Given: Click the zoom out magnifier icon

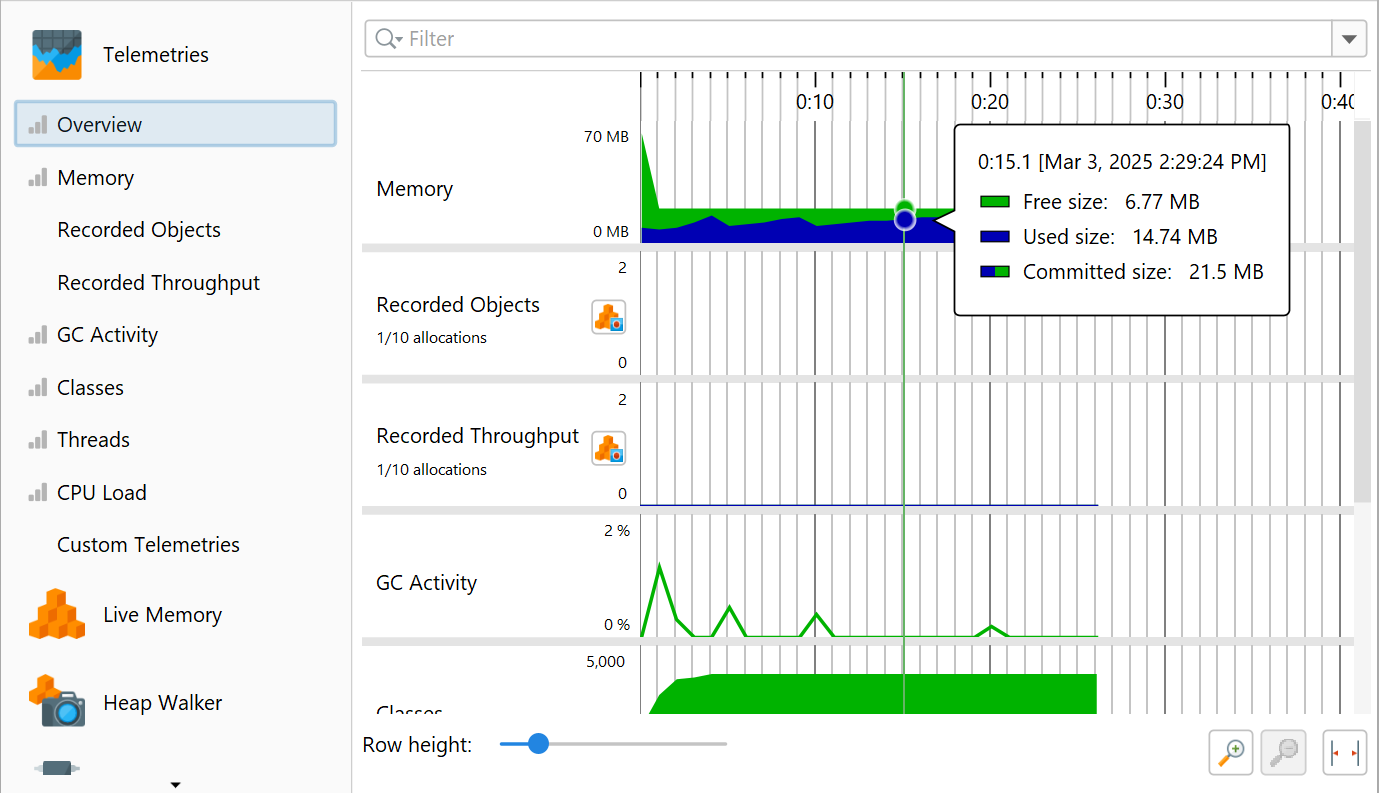Looking at the screenshot, I should [x=1283, y=752].
